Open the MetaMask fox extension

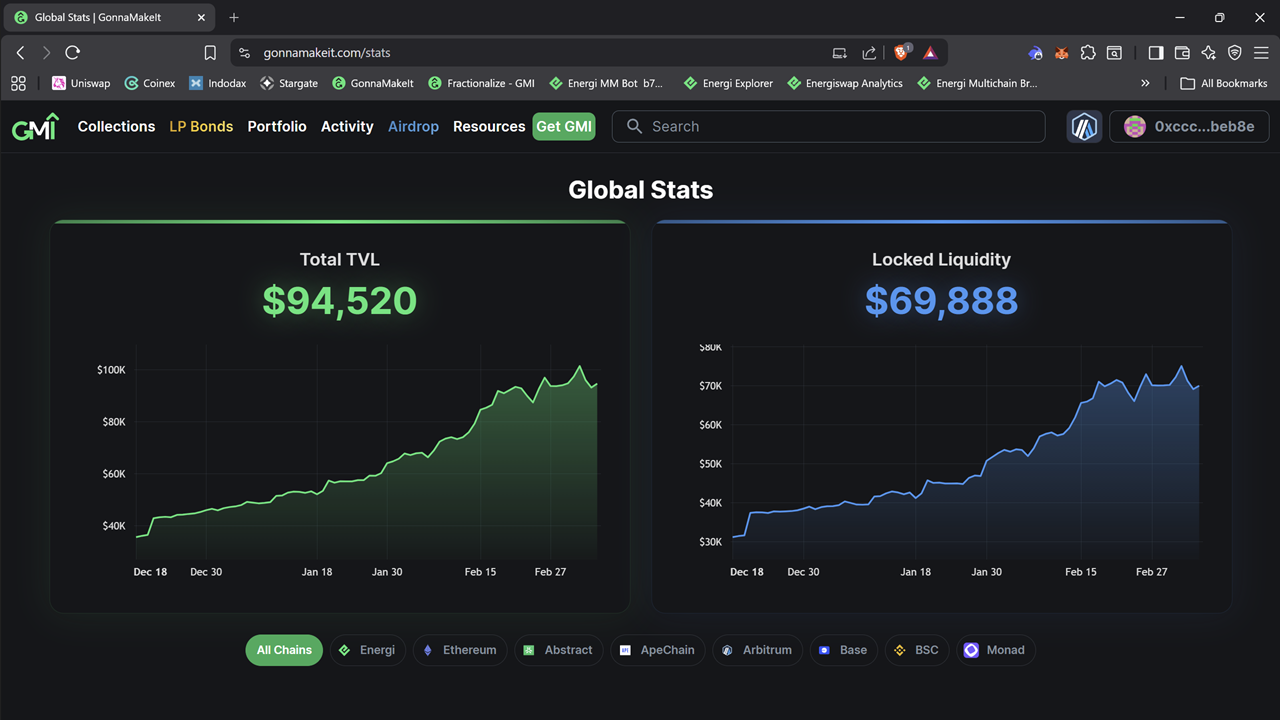pyautogui.click(x=1062, y=53)
